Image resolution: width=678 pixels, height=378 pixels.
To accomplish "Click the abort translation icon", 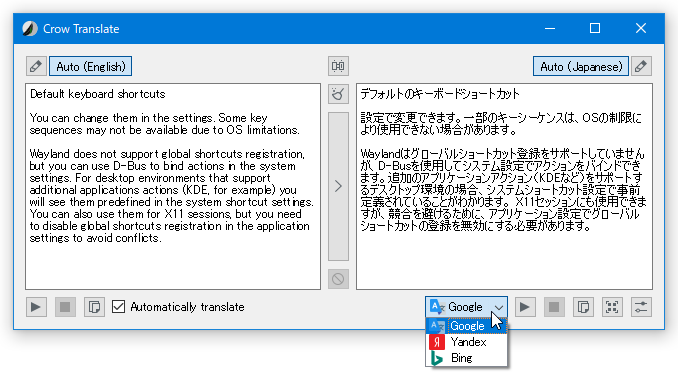I will point(338,279).
